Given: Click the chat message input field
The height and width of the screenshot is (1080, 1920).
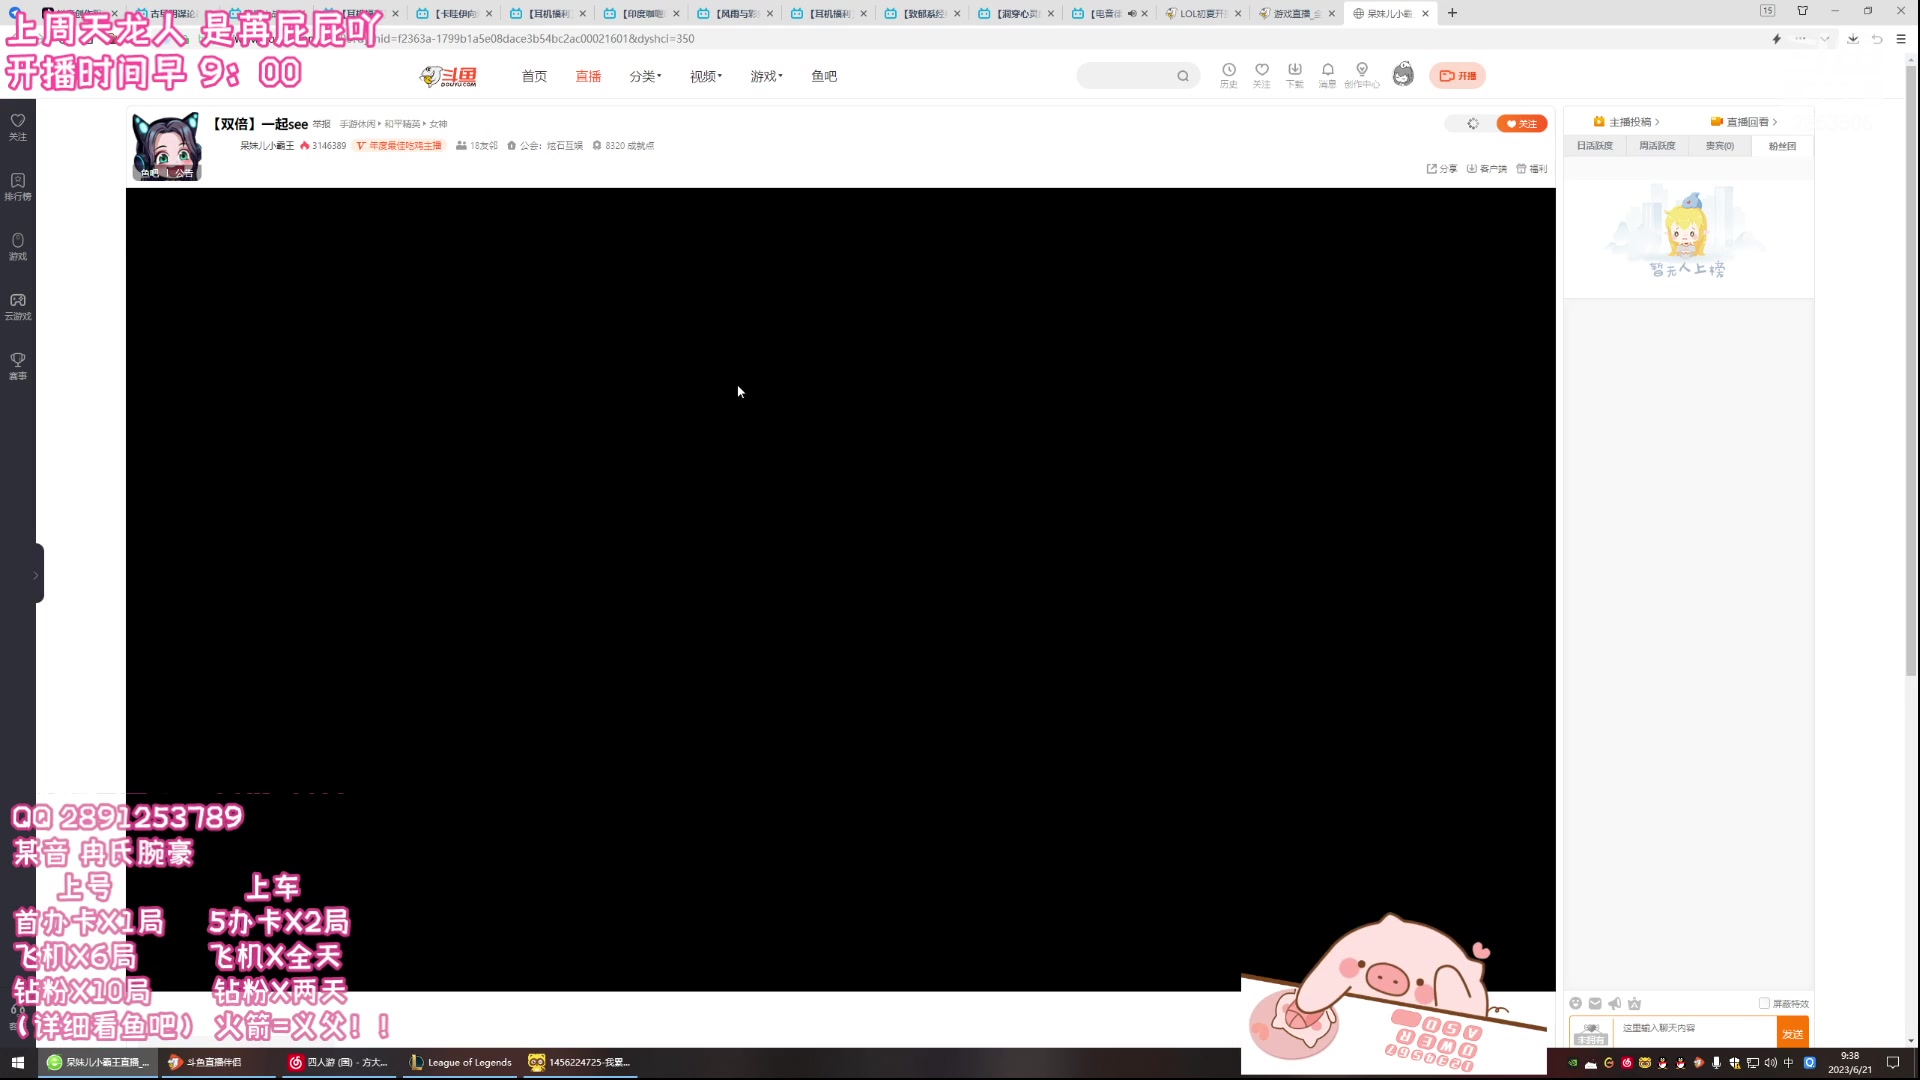Looking at the screenshot, I should (x=1696, y=1032).
